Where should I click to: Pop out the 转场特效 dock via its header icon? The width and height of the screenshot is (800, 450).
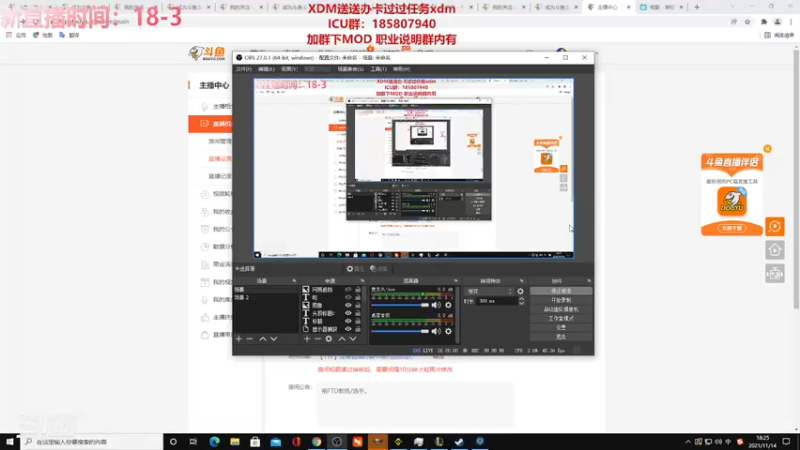coord(521,281)
